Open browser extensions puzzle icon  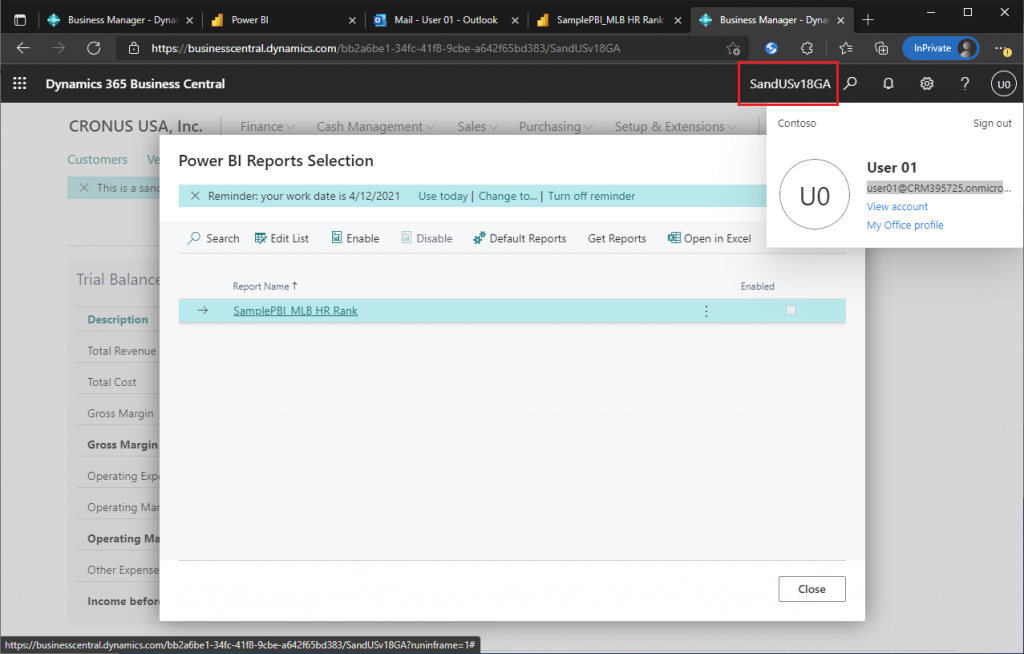(x=807, y=48)
